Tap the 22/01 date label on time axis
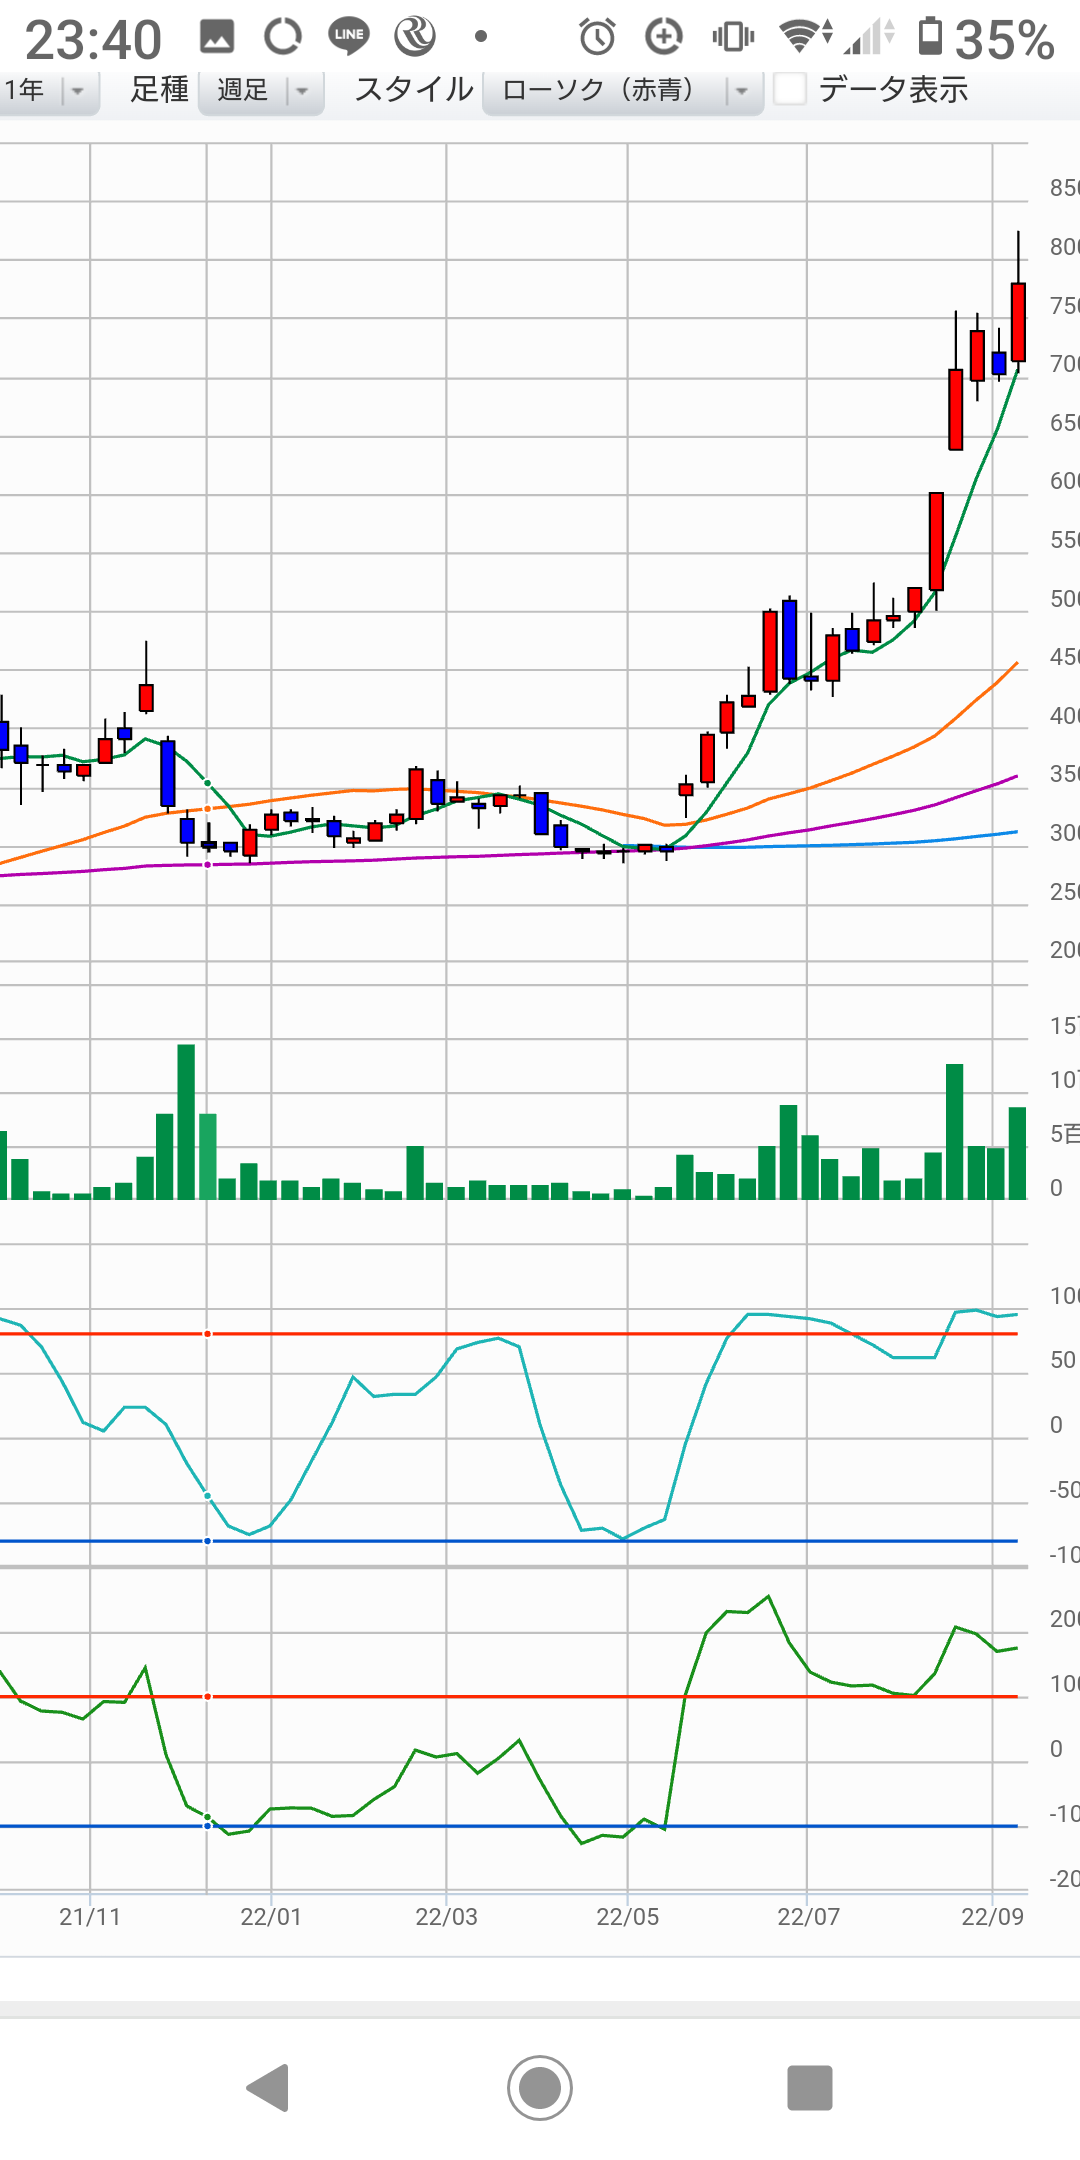1080x2160 pixels. (x=270, y=1916)
